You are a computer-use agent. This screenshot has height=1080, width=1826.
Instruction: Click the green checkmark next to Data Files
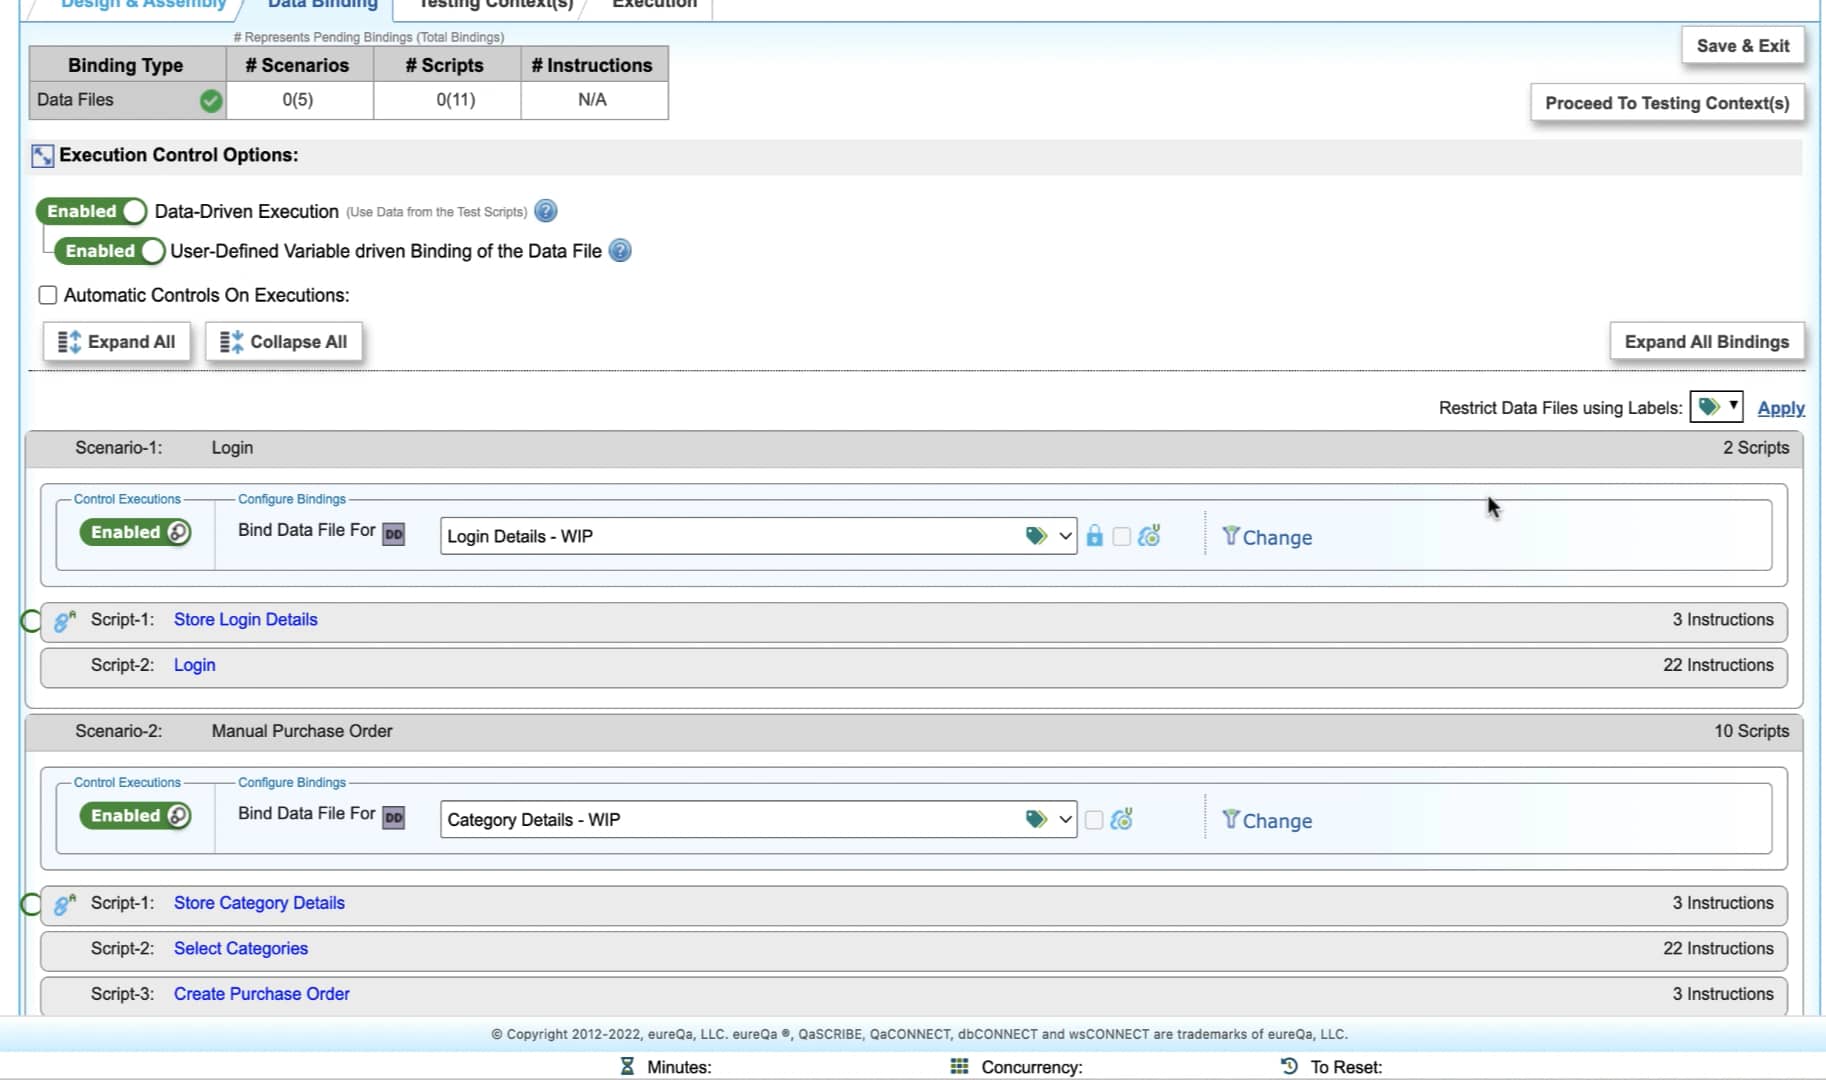(209, 100)
